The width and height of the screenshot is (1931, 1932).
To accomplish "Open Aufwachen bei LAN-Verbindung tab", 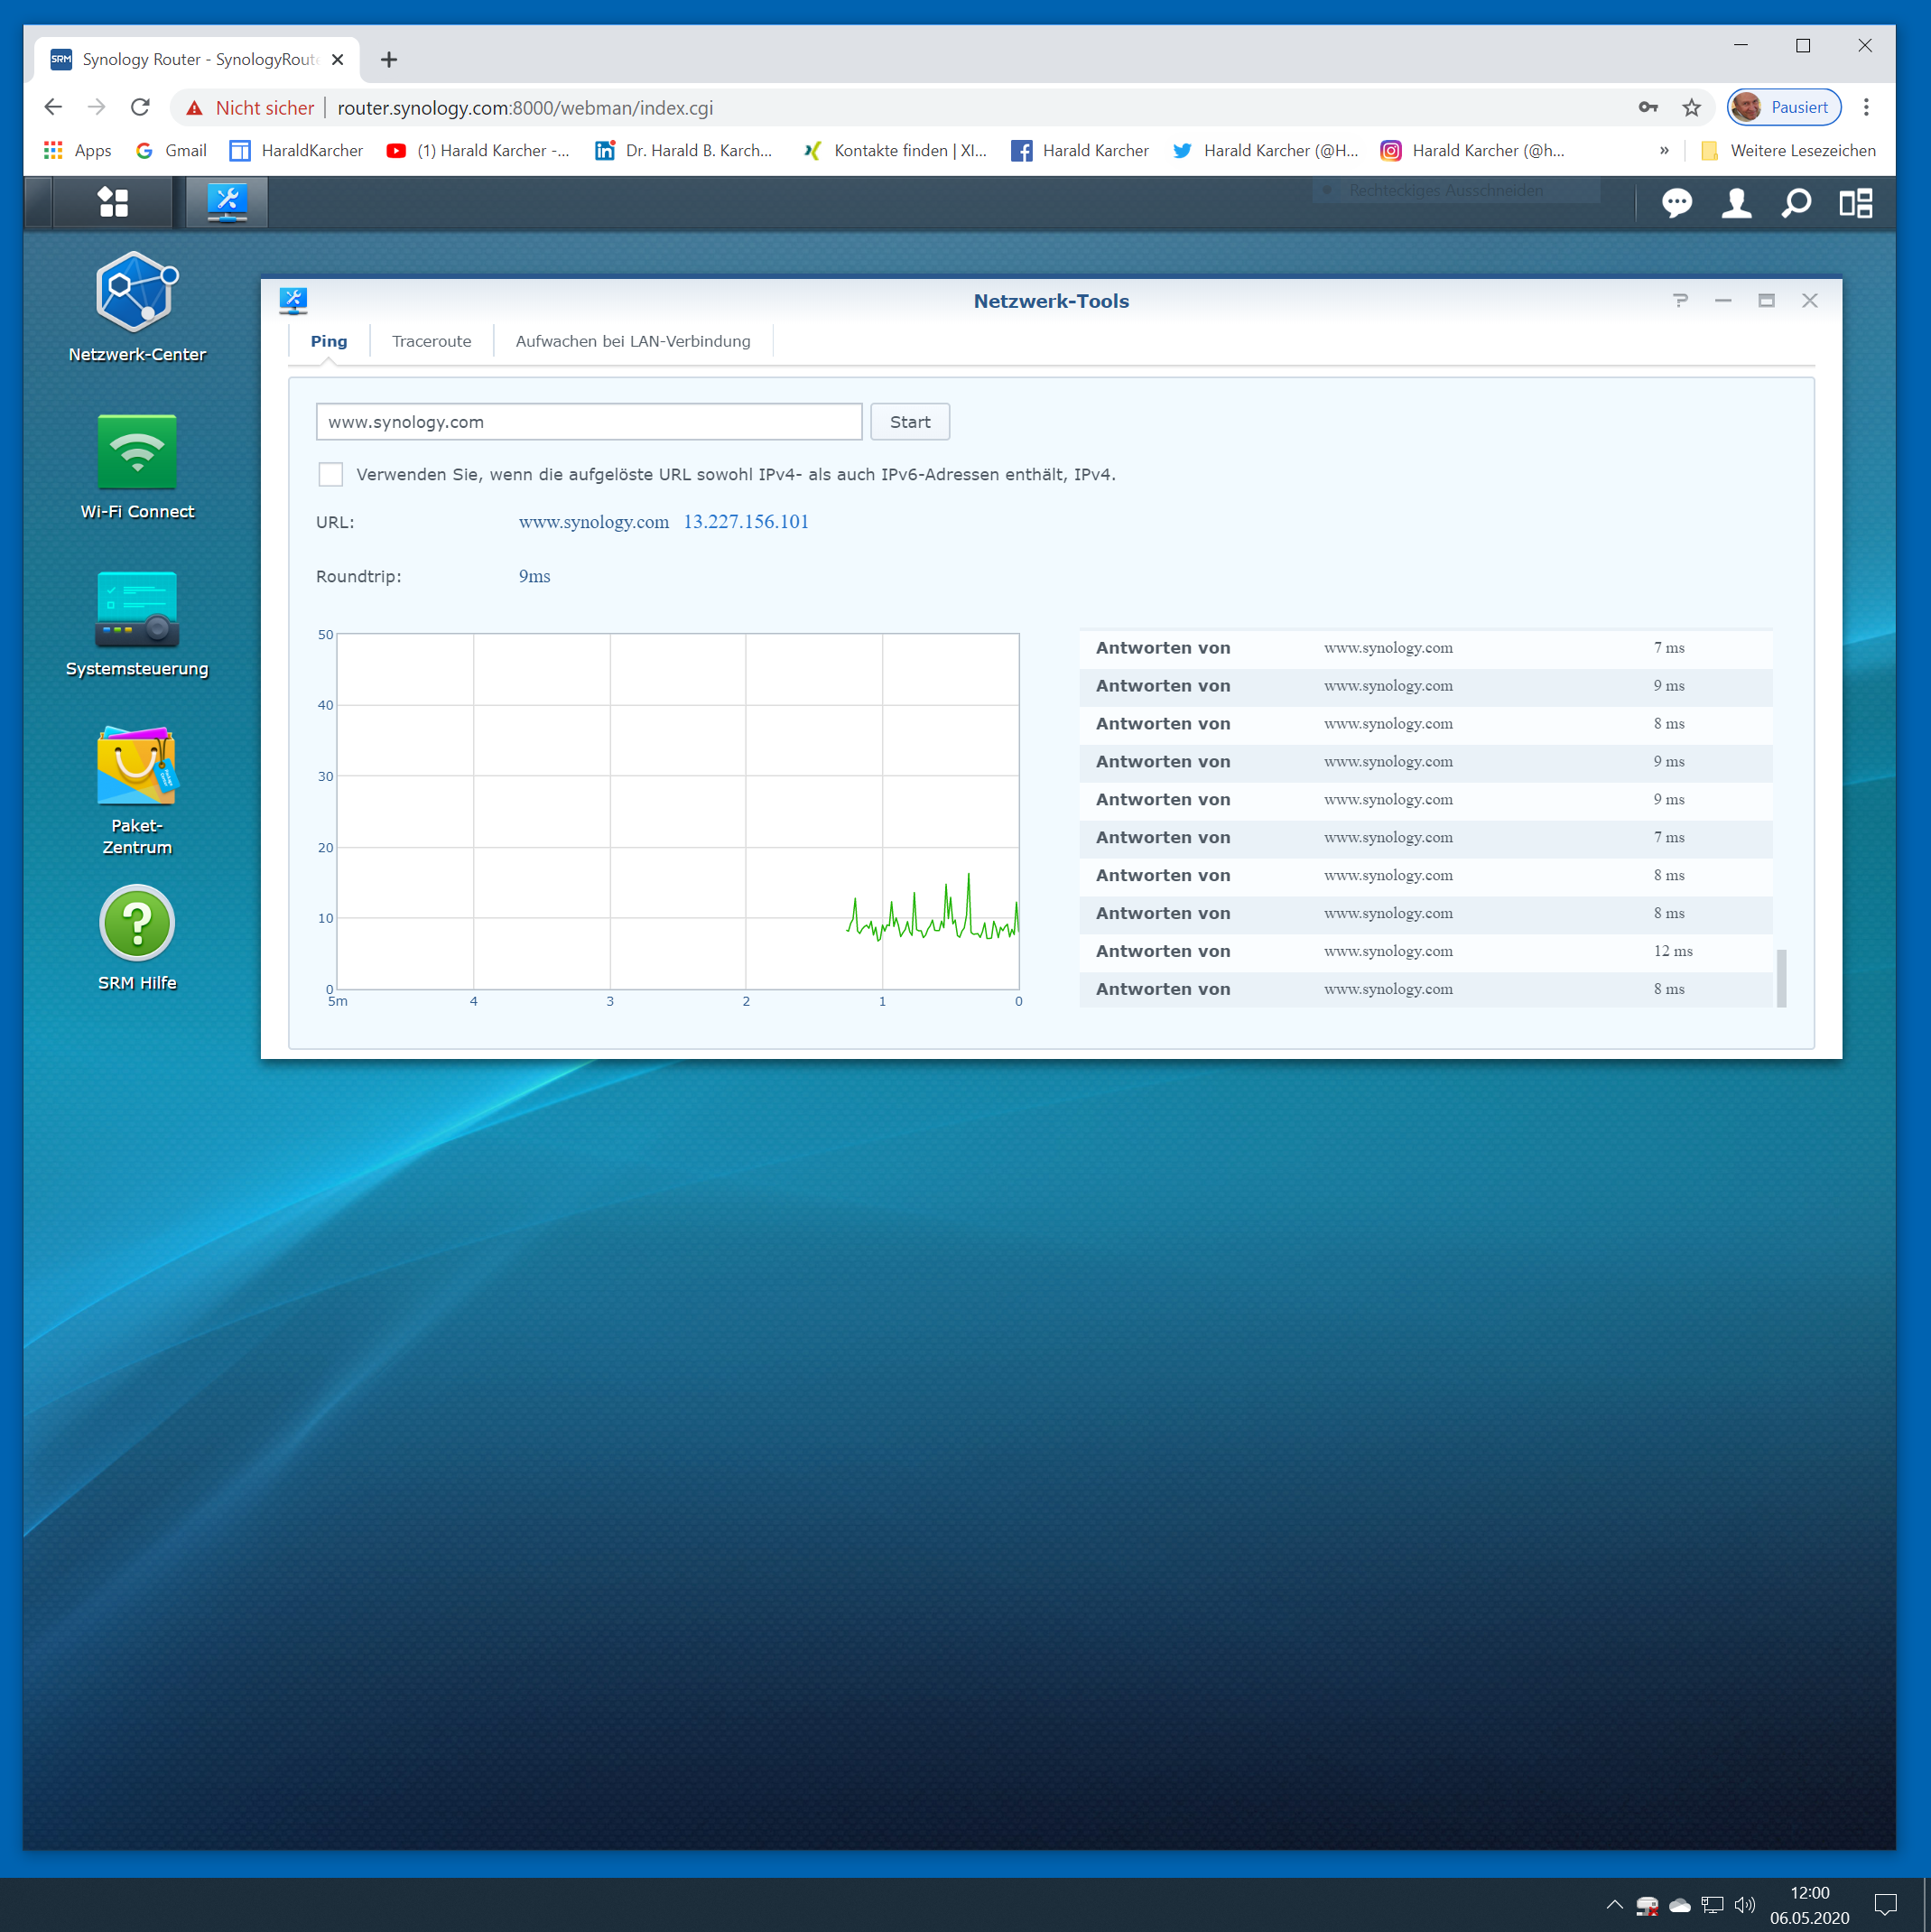I will point(632,341).
